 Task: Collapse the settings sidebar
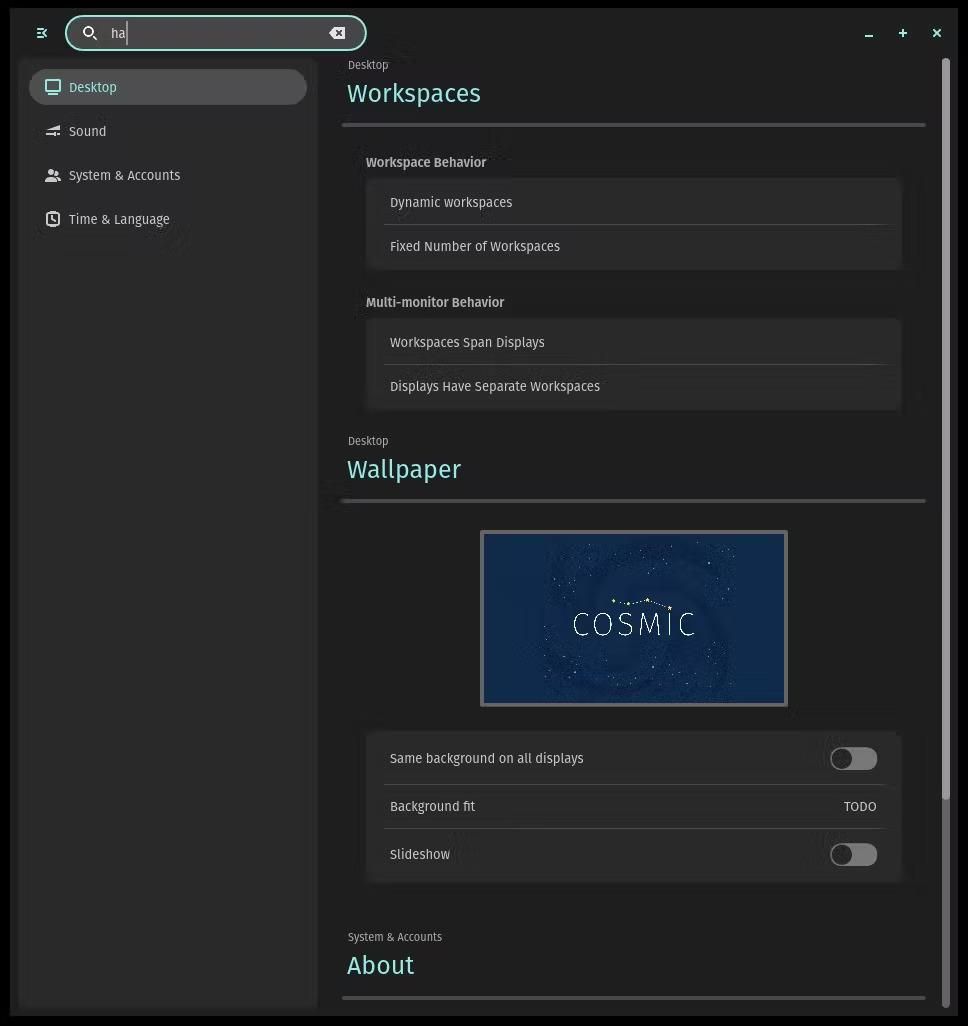pyautogui.click(x=41, y=33)
